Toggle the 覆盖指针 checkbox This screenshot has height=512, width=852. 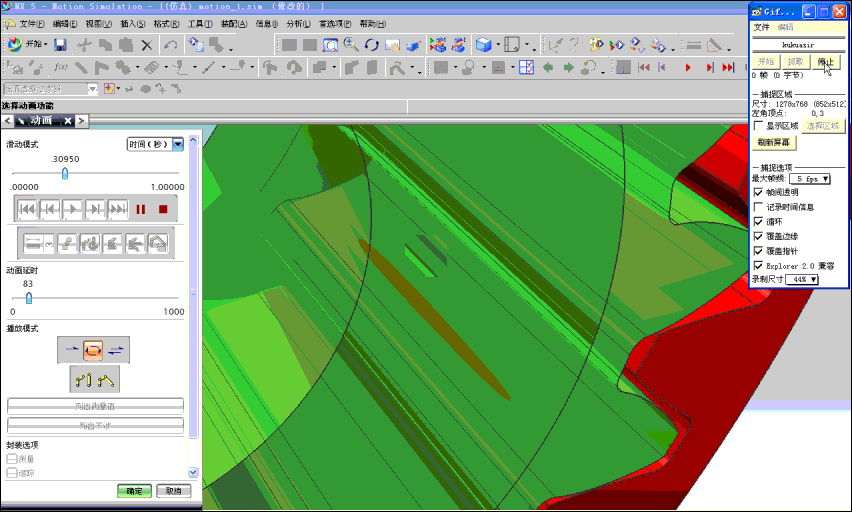759,251
